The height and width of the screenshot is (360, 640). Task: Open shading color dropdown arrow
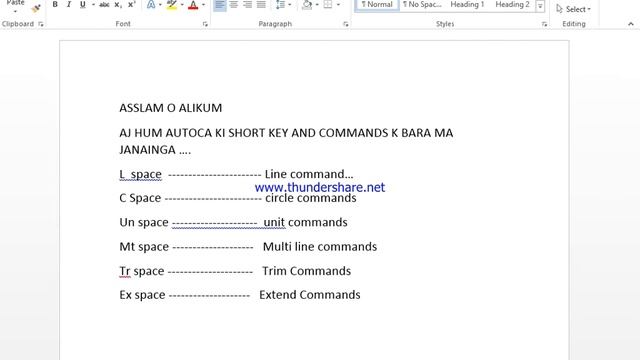pyautogui.click(x=317, y=4)
